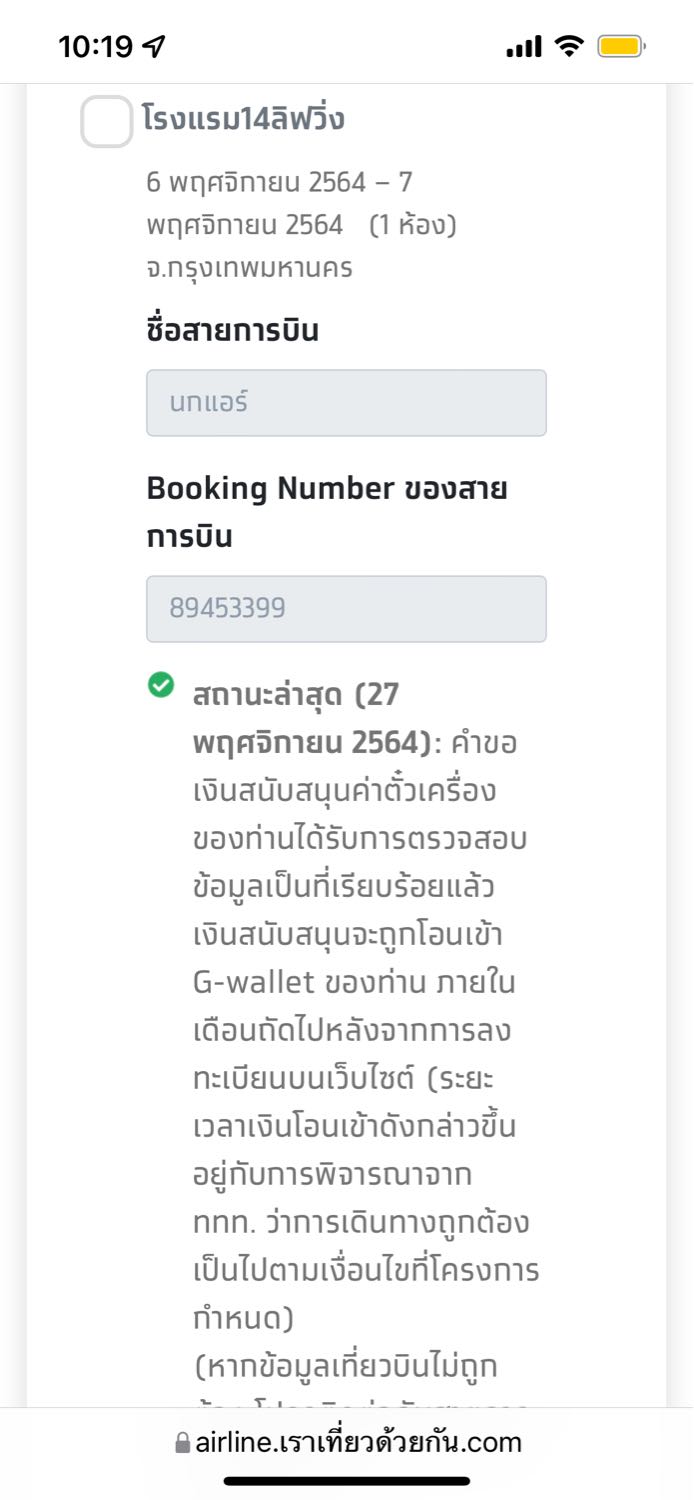Tap the green checkmark status icon

click(x=161, y=685)
